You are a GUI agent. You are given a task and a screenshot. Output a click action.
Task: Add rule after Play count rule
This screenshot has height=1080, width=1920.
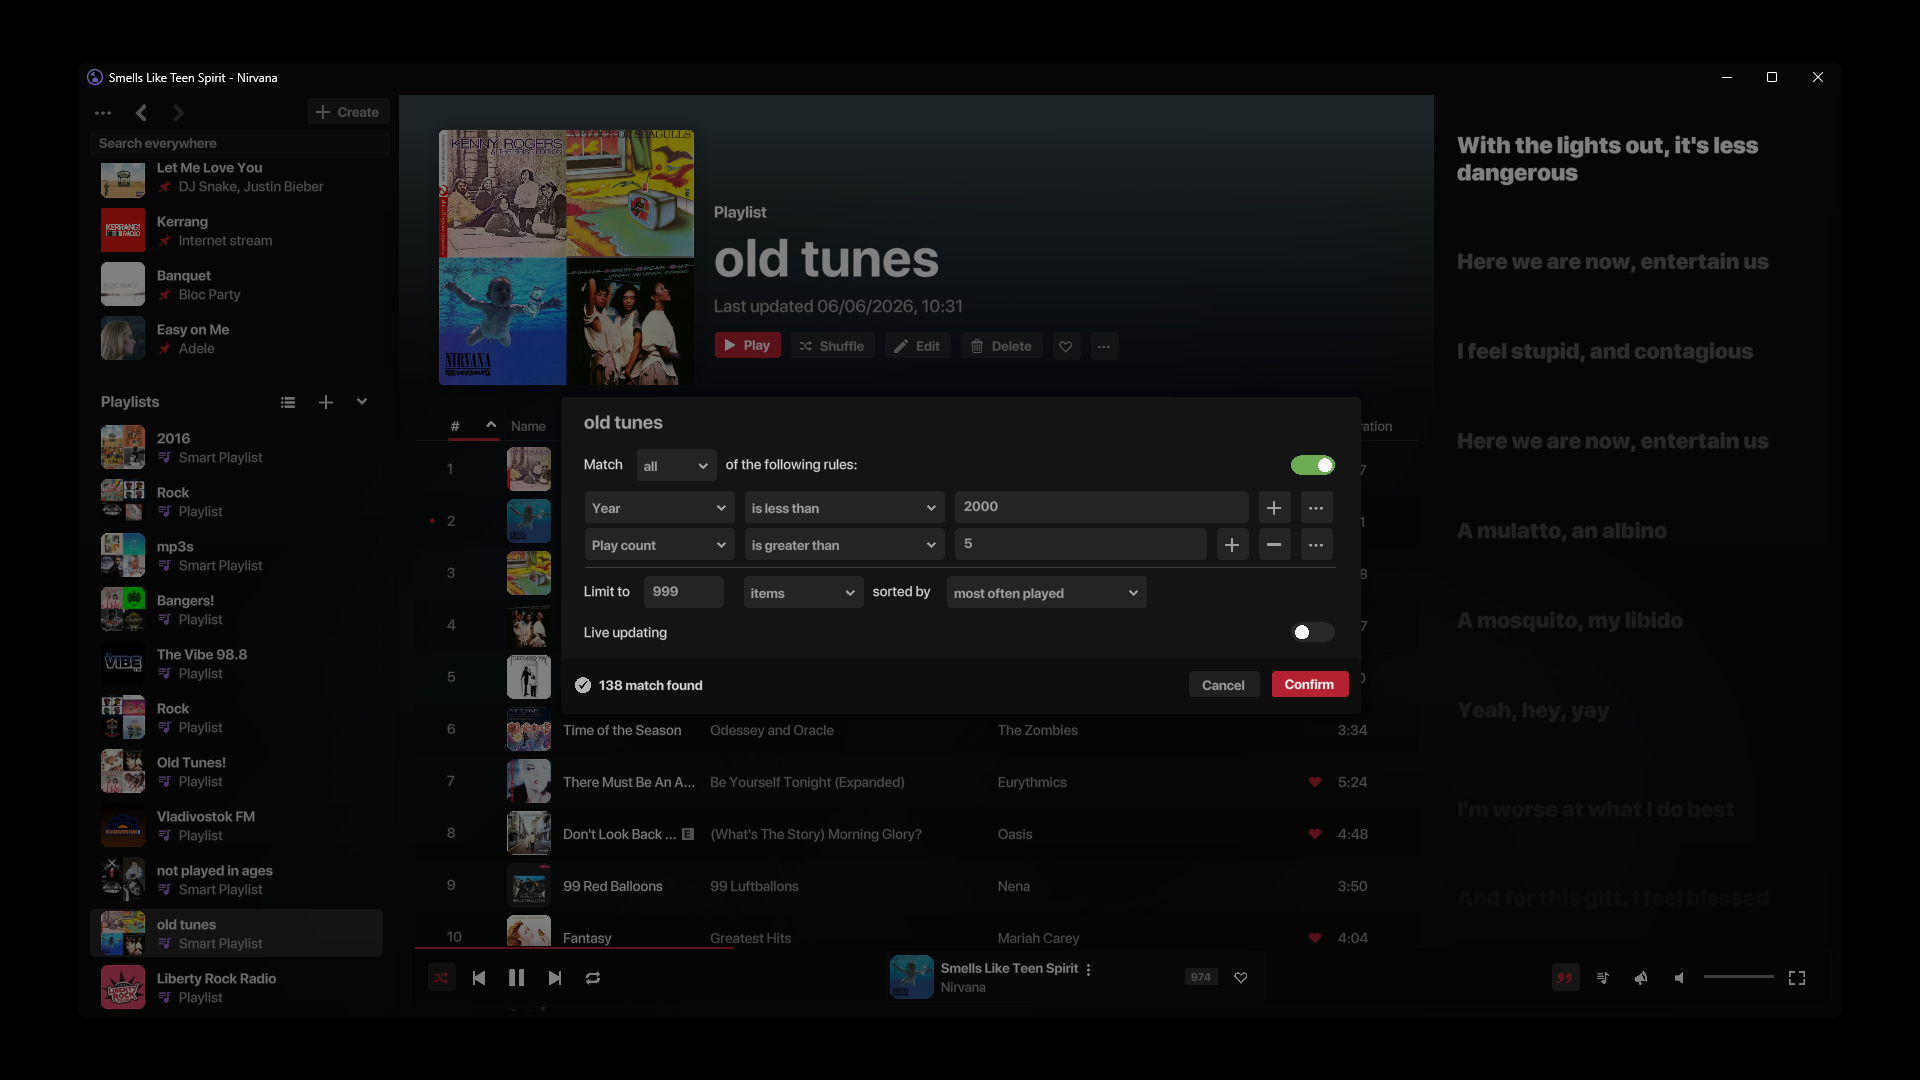click(x=1232, y=545)
